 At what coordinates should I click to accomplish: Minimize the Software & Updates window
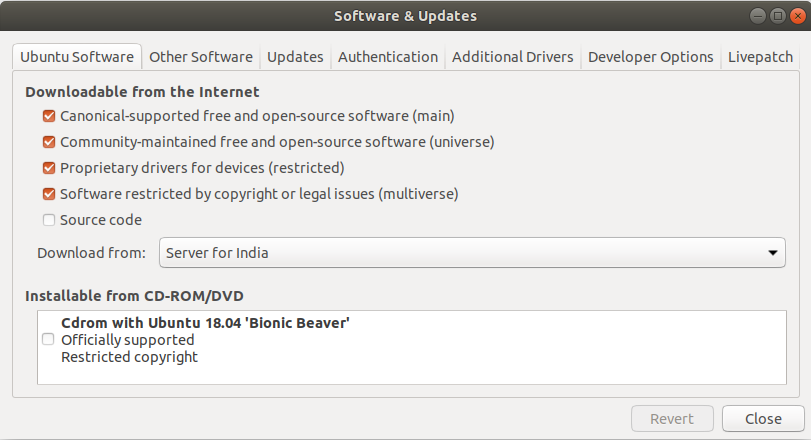(759, 16)
